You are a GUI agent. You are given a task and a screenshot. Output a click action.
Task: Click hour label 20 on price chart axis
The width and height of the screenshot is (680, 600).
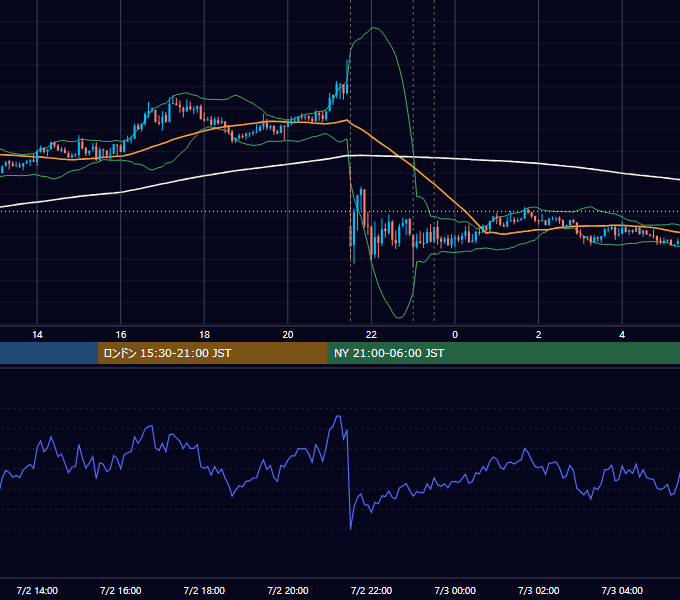[x=288, y=335]
